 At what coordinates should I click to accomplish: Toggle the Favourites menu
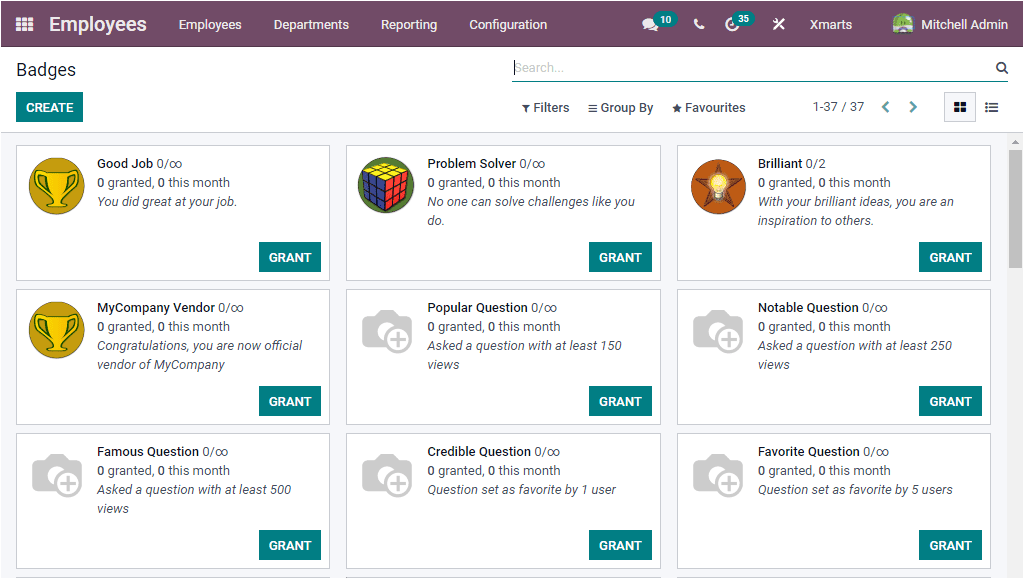pyautogui.click(x=708, y=107)
